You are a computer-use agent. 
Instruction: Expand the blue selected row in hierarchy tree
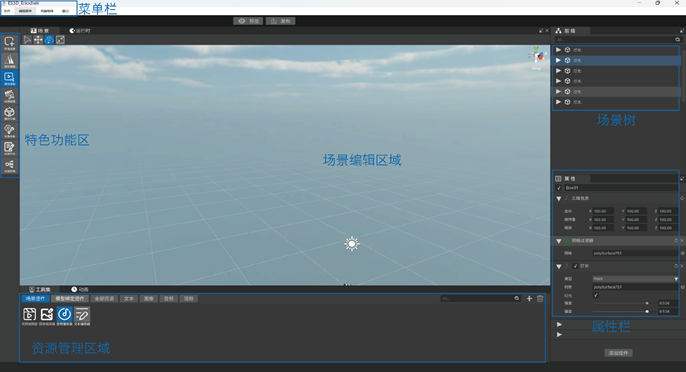pos(558,60)
